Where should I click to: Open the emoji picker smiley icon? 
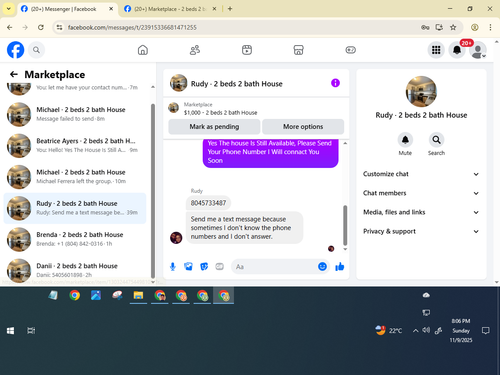click(322, 266)
